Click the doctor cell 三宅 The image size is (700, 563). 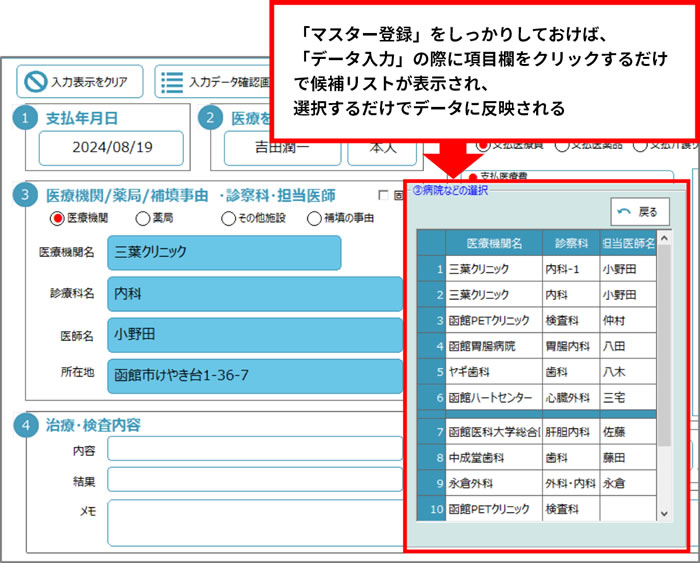tap(628, 397)
